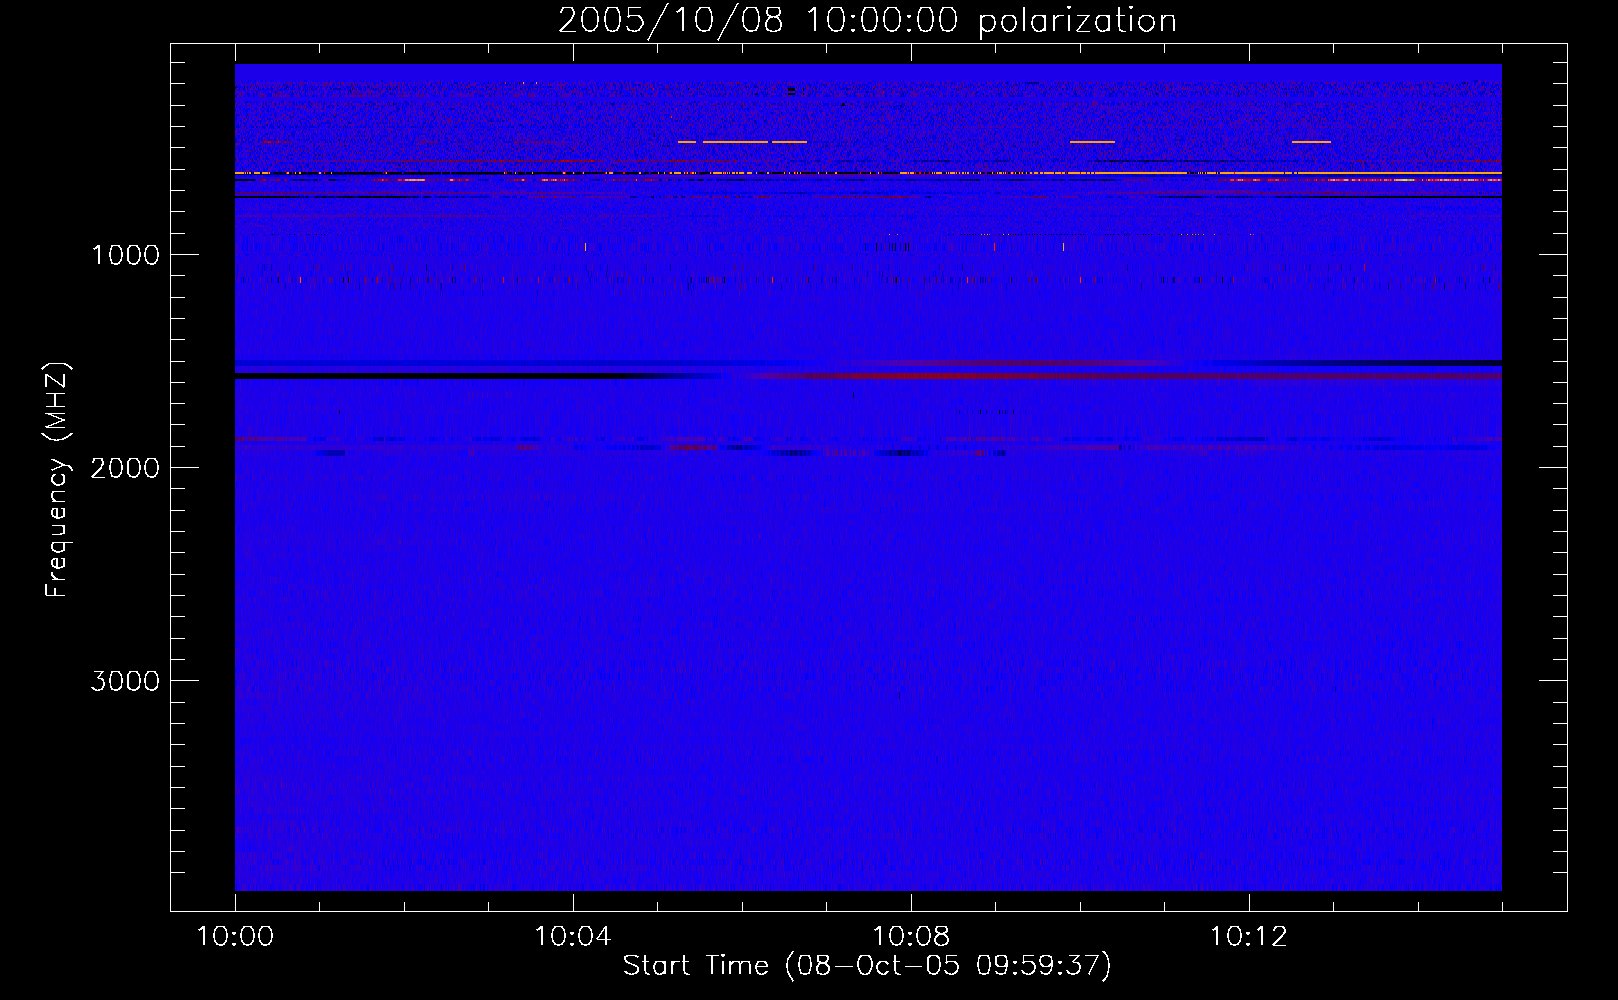Click the "10:00" time tick label
This screenshot has height=1000, width=1618.
pyautogui.click(x=235, y=937)
